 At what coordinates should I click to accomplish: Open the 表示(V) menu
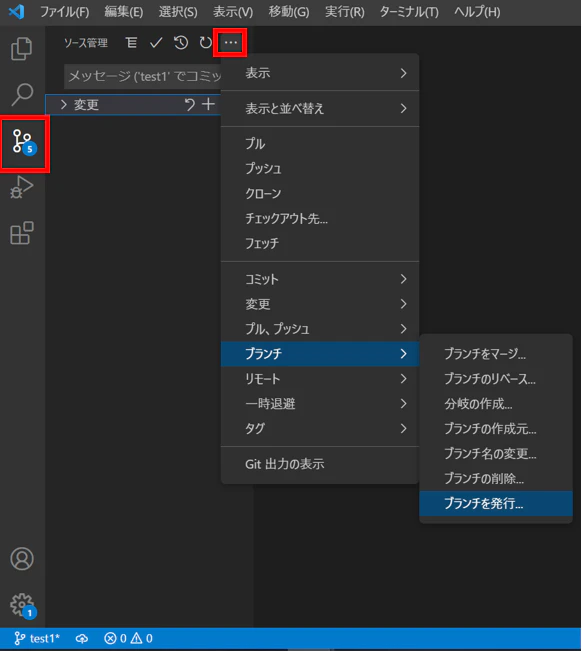[233, 12]
